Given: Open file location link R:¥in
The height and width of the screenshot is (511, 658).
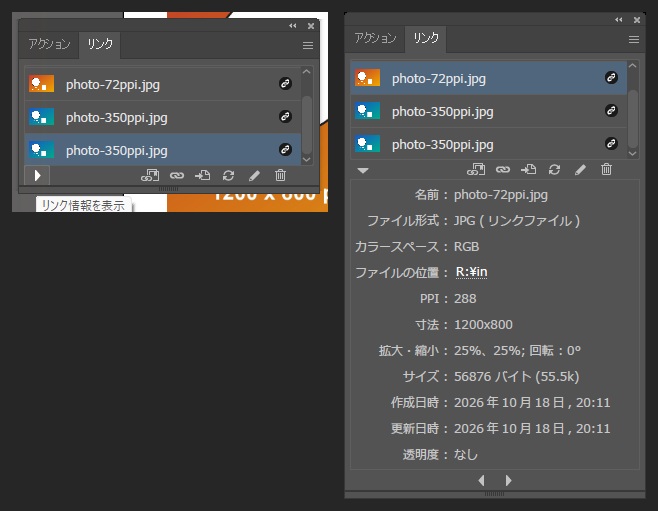Looking at the screenshot, I should pos(471,272).
